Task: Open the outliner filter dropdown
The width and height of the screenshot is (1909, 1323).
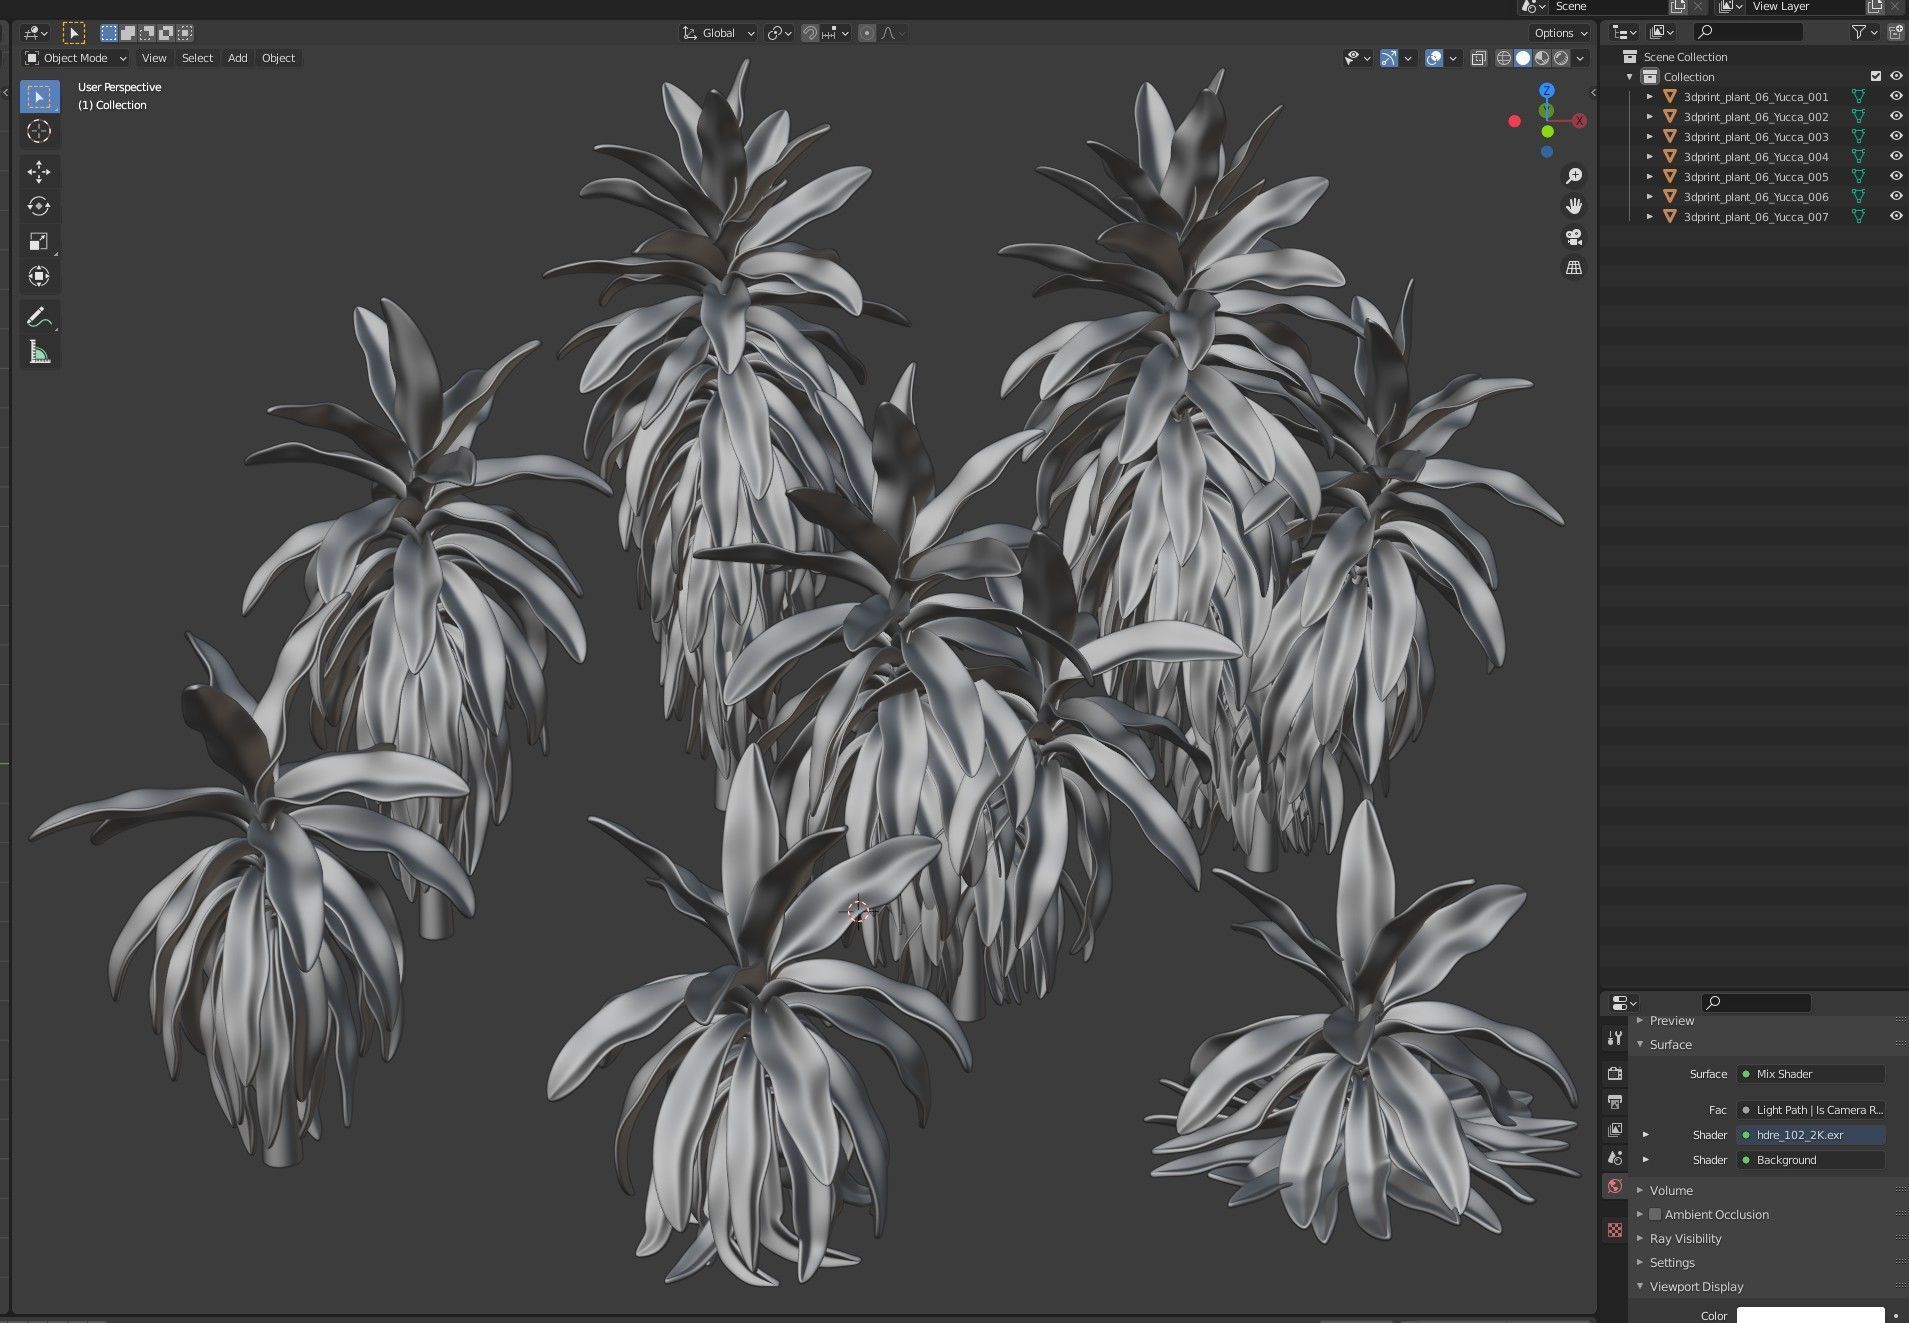Action: coord(1864,33)
